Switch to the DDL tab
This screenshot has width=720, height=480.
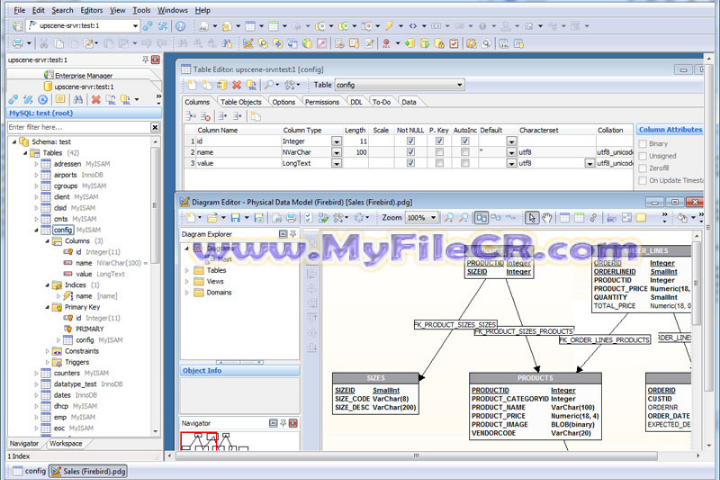click(x=356, y=102)
